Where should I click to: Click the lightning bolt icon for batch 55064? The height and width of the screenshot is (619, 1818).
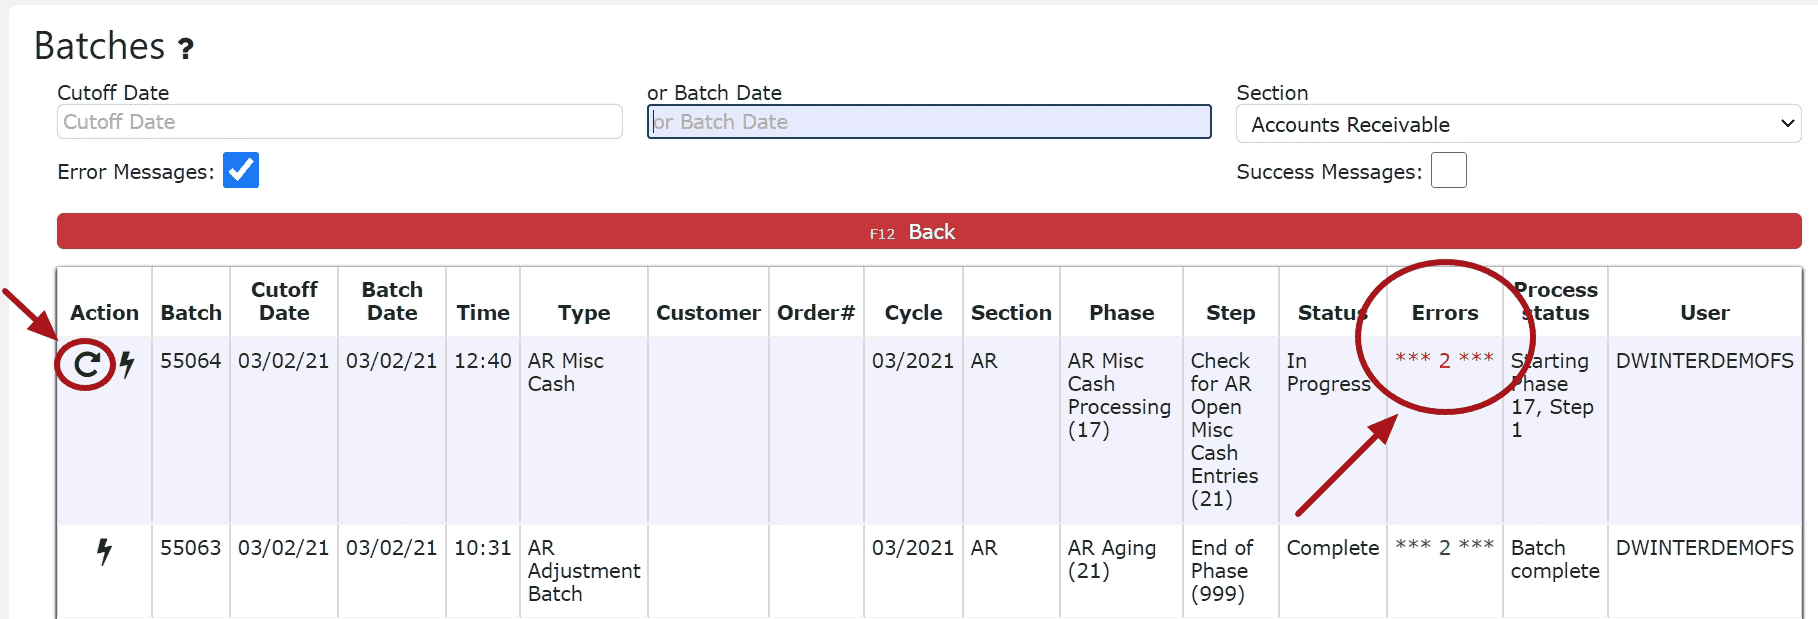[127, 364]
